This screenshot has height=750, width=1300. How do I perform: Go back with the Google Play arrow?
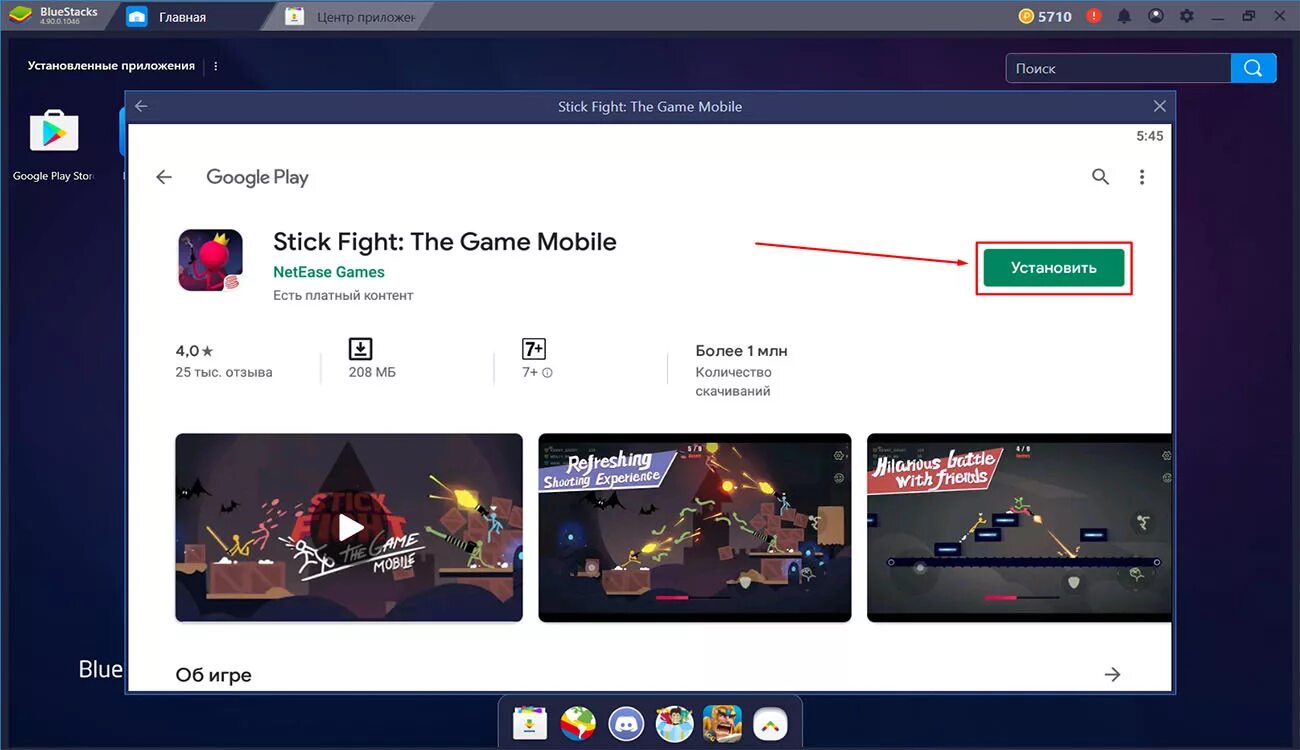[x=164, y=177]
